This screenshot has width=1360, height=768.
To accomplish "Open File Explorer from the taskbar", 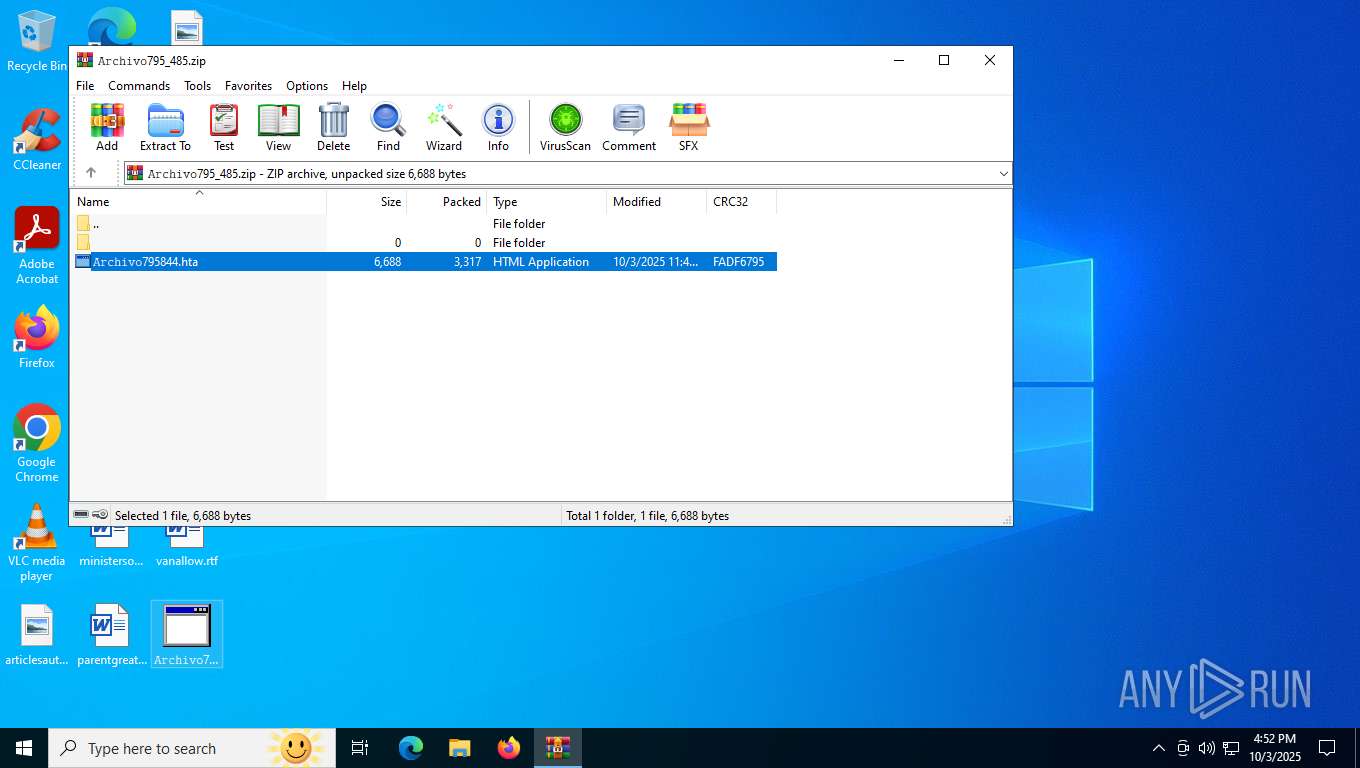I will point(459,748).
